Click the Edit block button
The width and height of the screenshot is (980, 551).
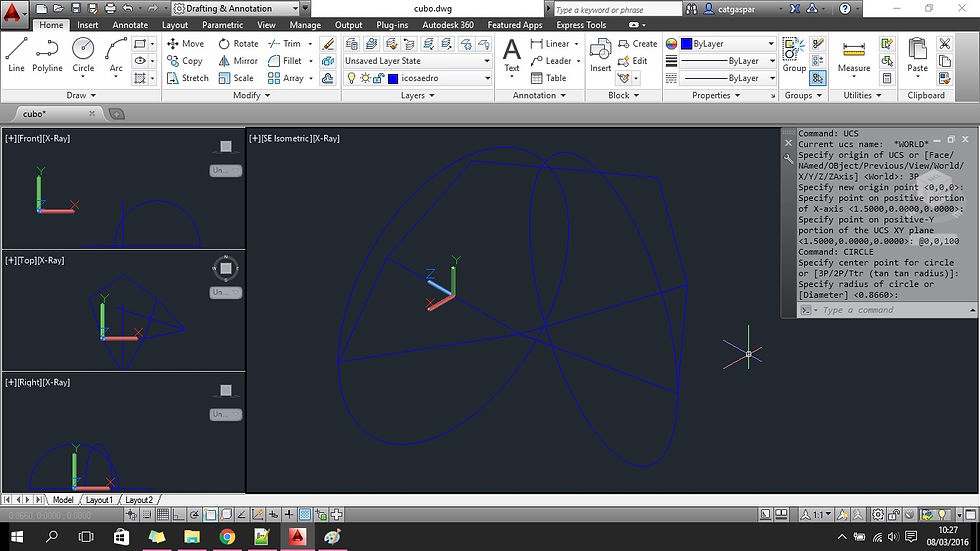(632, 61)
